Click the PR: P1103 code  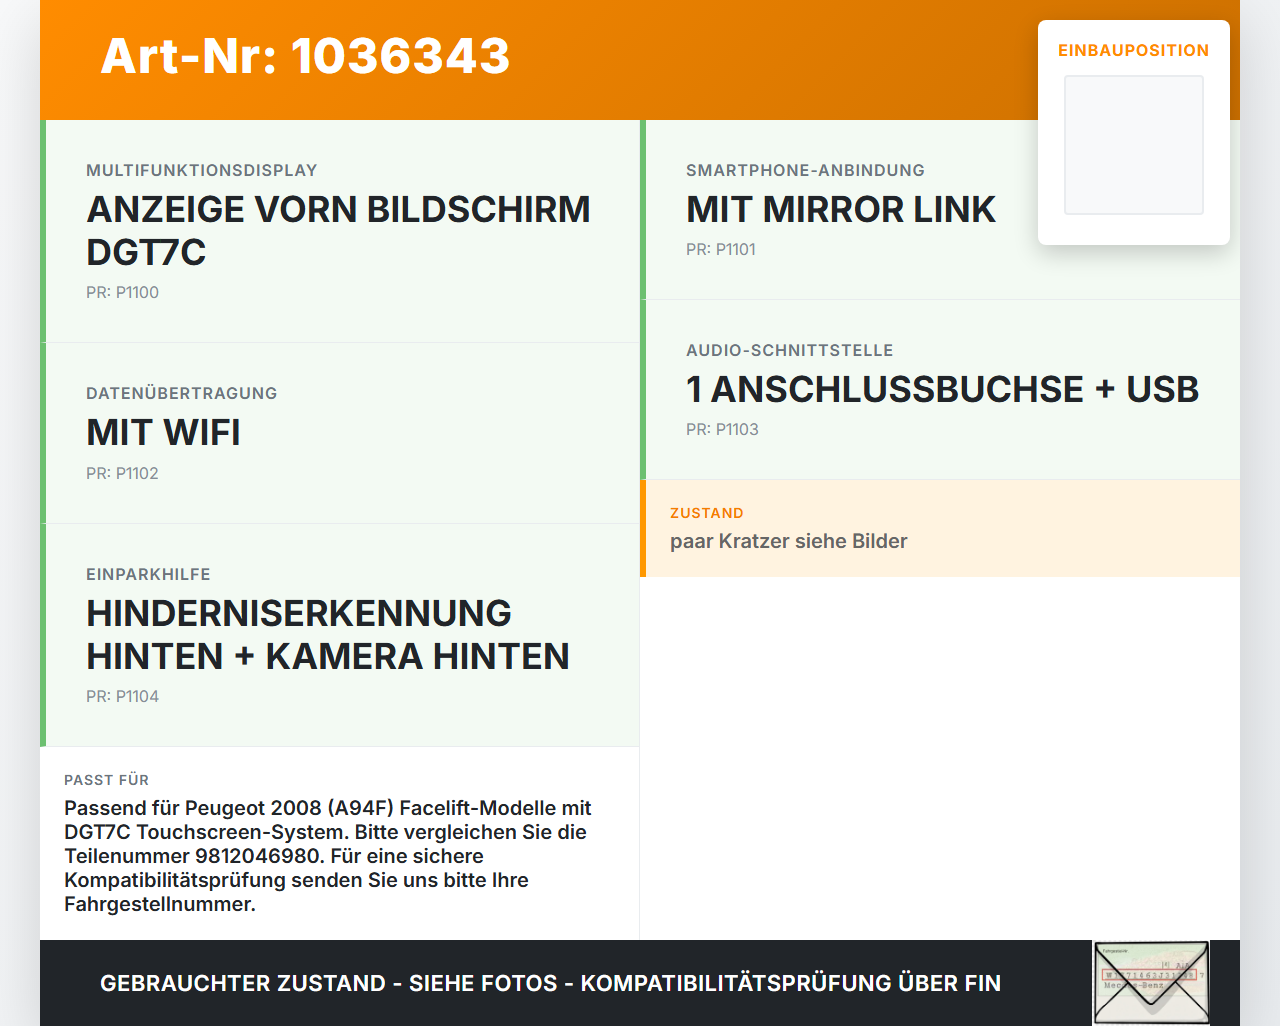[722, 429]
